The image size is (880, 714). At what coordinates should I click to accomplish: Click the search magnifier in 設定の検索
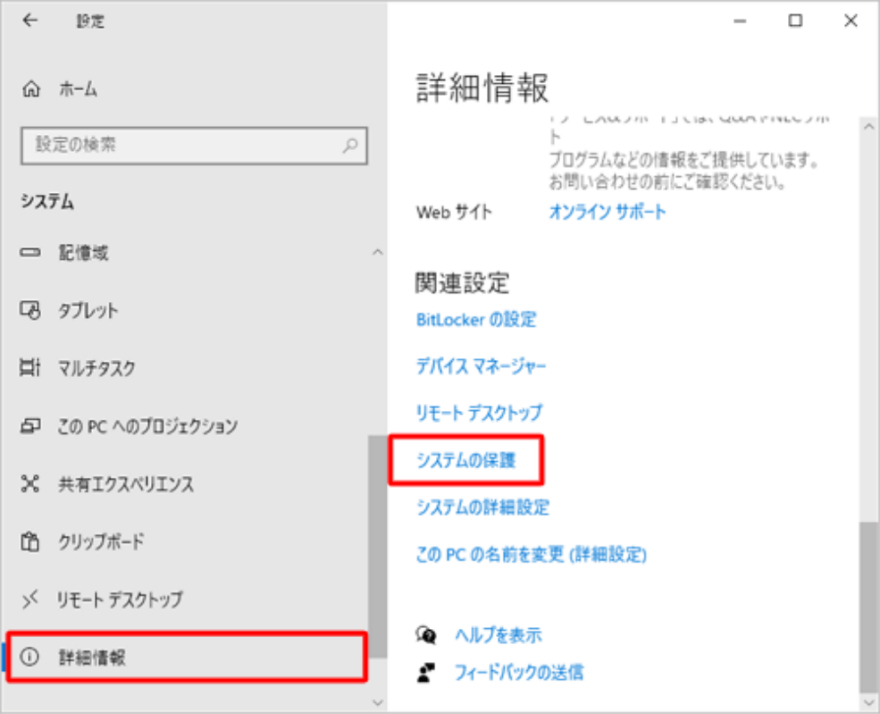click(x=349, y=146)
